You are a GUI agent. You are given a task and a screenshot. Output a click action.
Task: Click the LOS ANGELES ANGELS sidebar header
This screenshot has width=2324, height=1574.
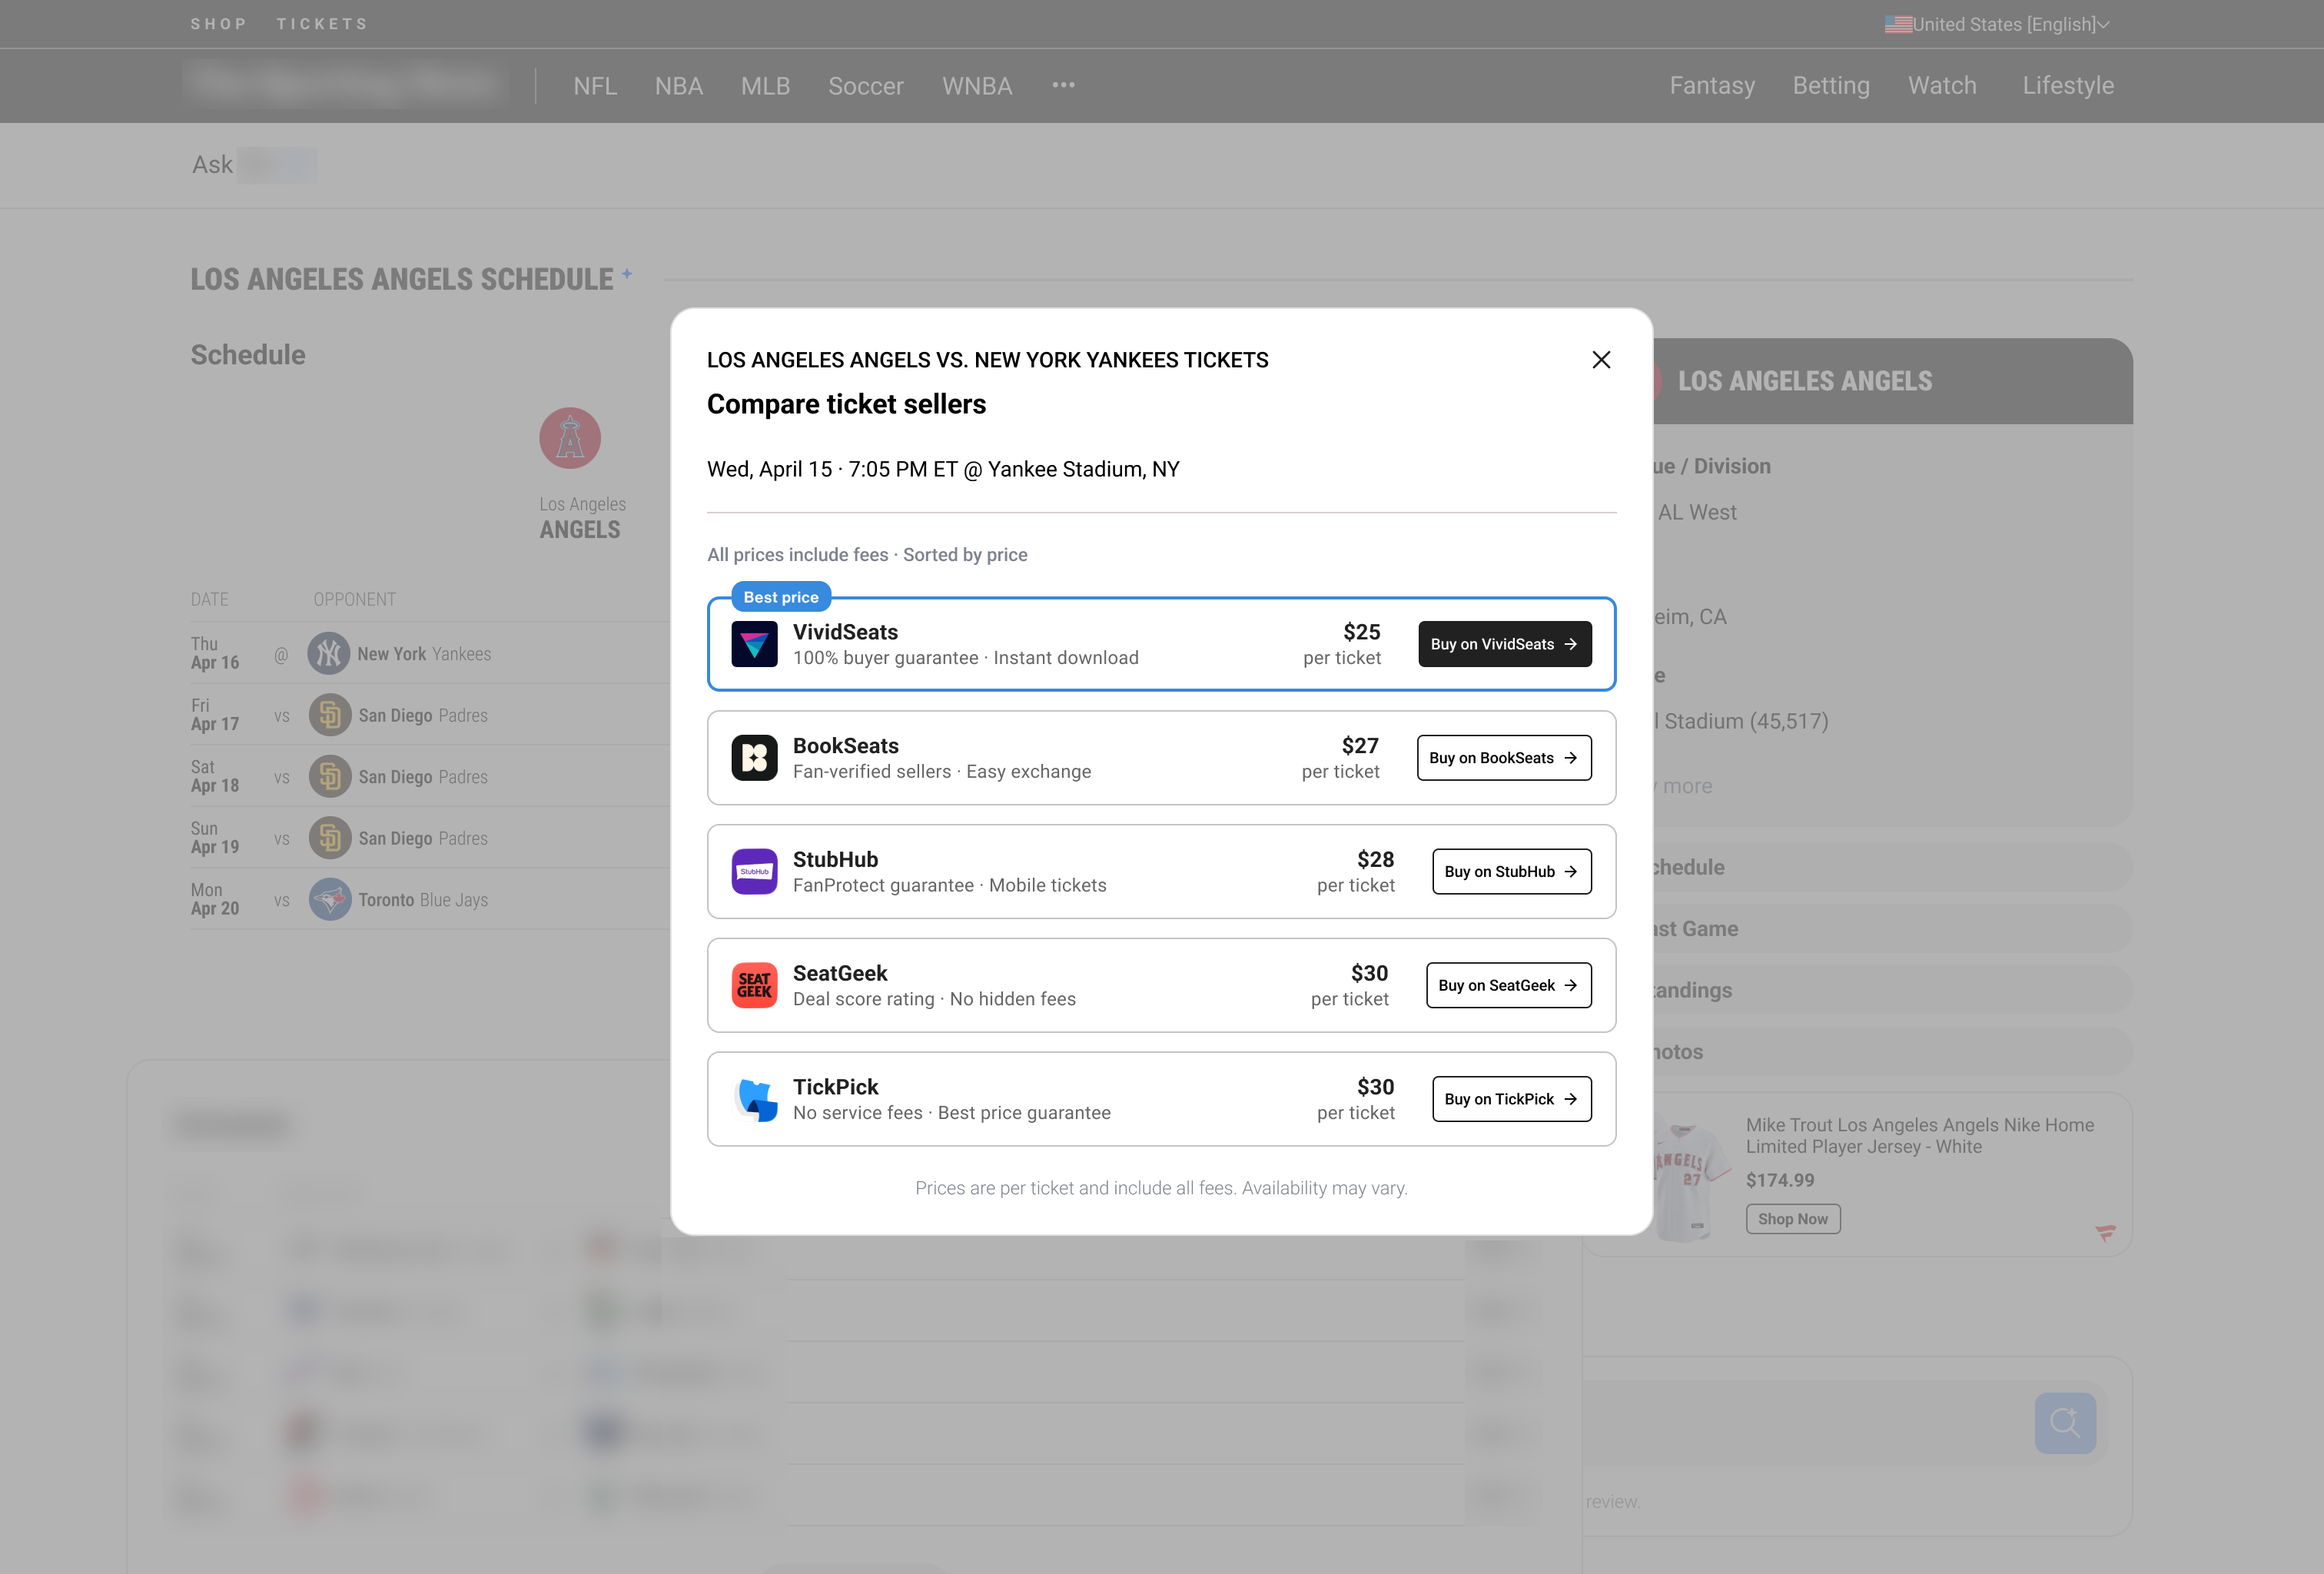pyautogui.click(x=1805, y=381)
